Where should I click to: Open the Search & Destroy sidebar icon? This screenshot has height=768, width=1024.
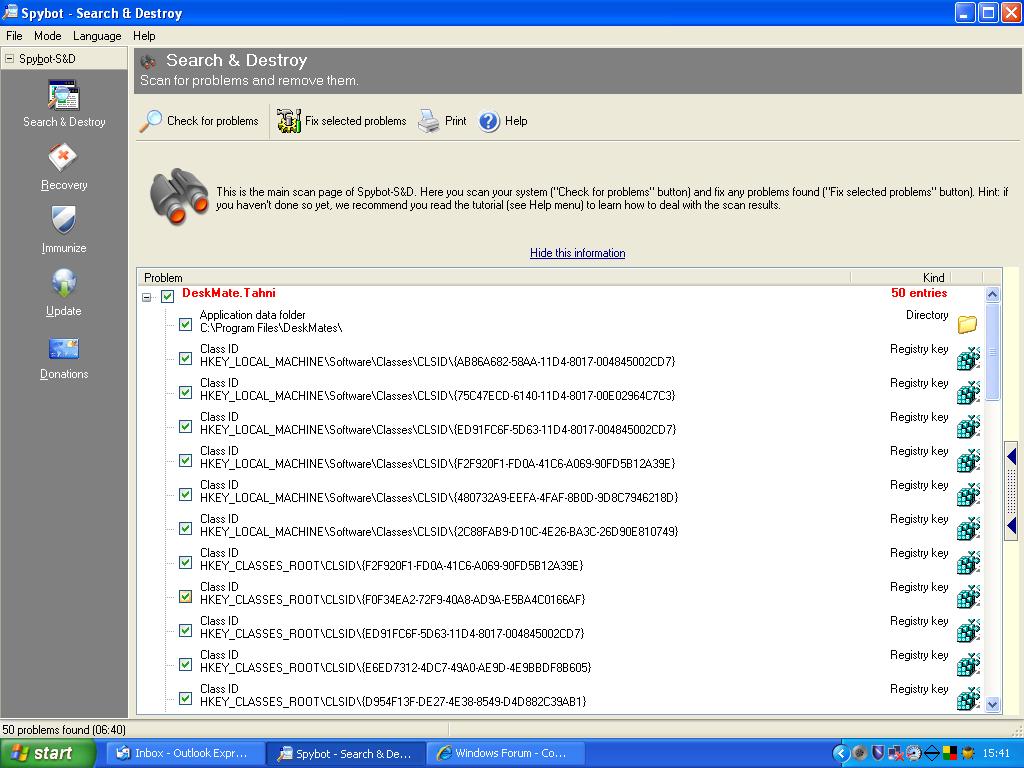(63, 95)
